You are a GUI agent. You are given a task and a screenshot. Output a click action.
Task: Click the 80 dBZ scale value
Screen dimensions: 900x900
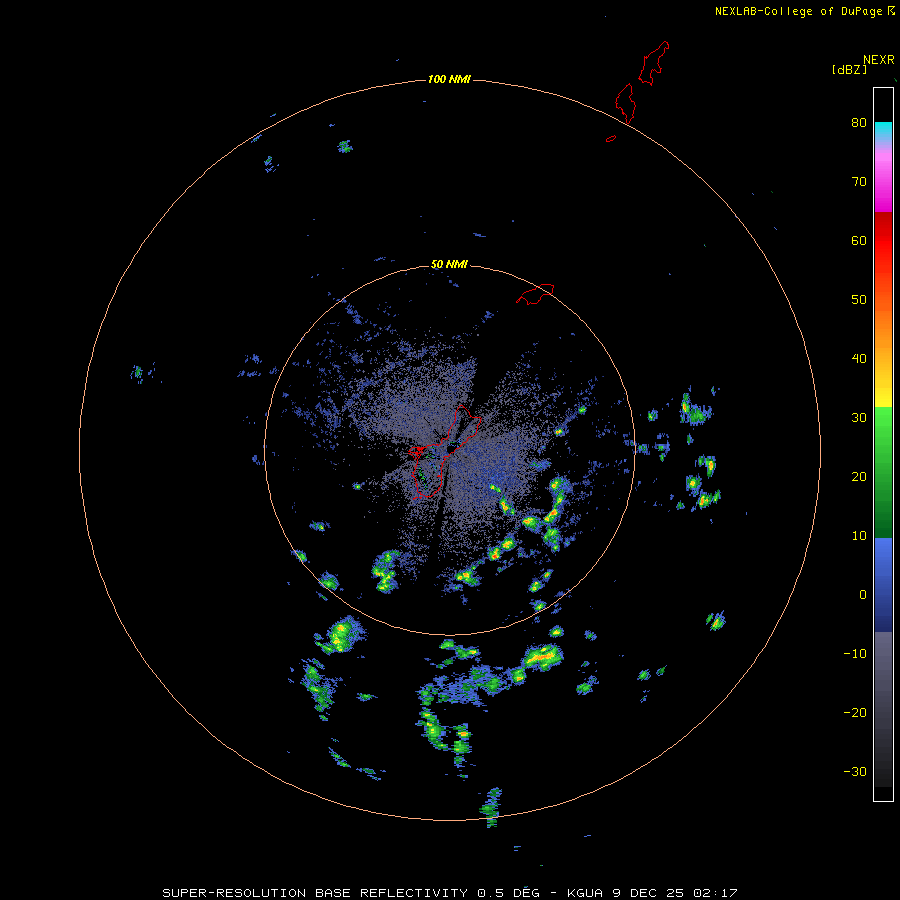[859, 123]
